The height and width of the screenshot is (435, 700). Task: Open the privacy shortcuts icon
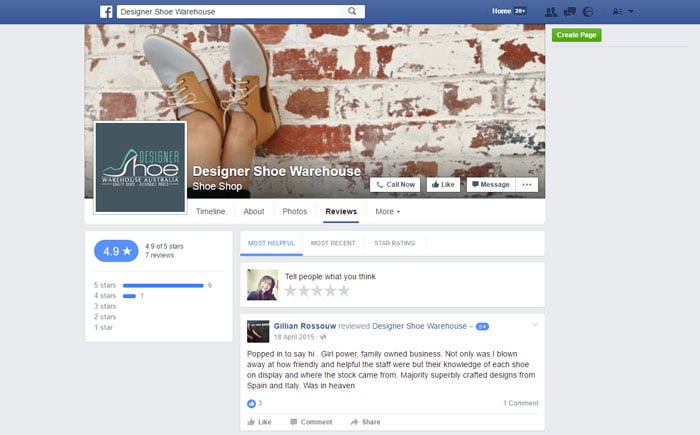617,12
